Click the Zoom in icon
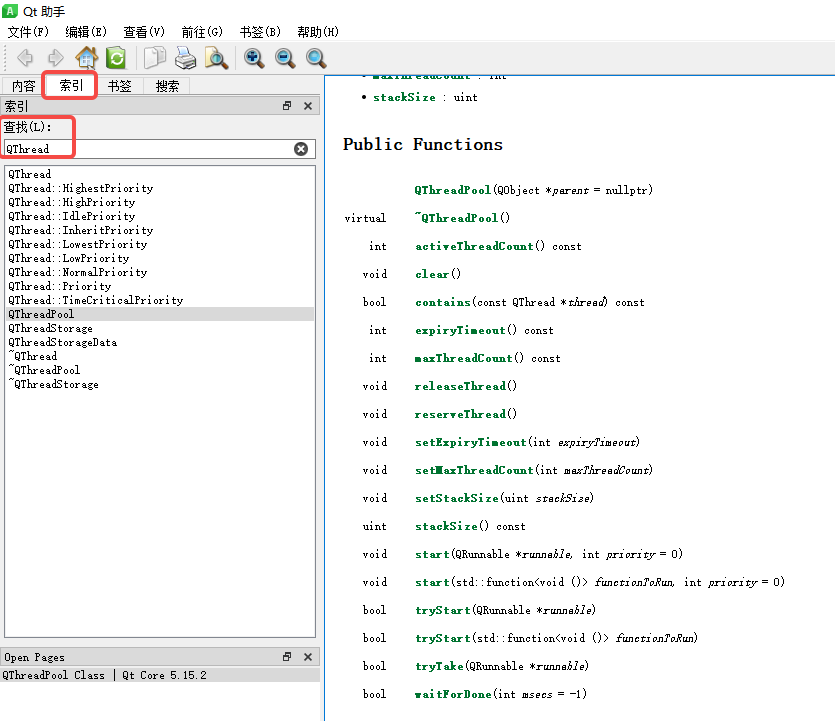The image size is (835, 721). click(x=255, y=58)
